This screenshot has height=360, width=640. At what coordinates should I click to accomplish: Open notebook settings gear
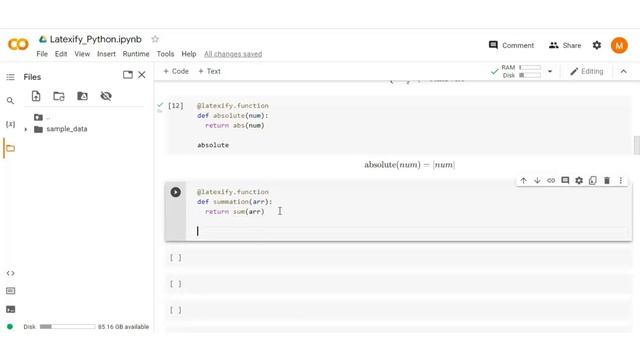pyautogui.click(x=597, y=45)
